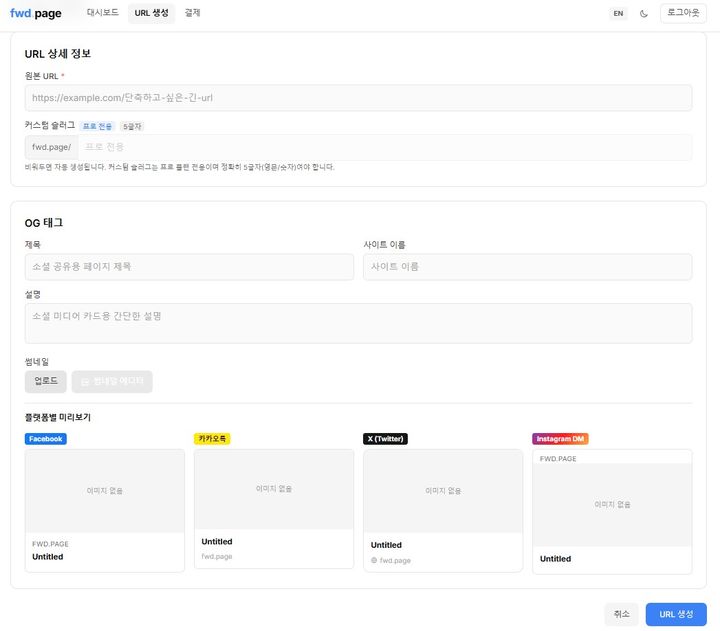Click the URL 상세 정보 heading
This screenshot has height=631, width=720.
pyautogui.click(x=58, y=54)
